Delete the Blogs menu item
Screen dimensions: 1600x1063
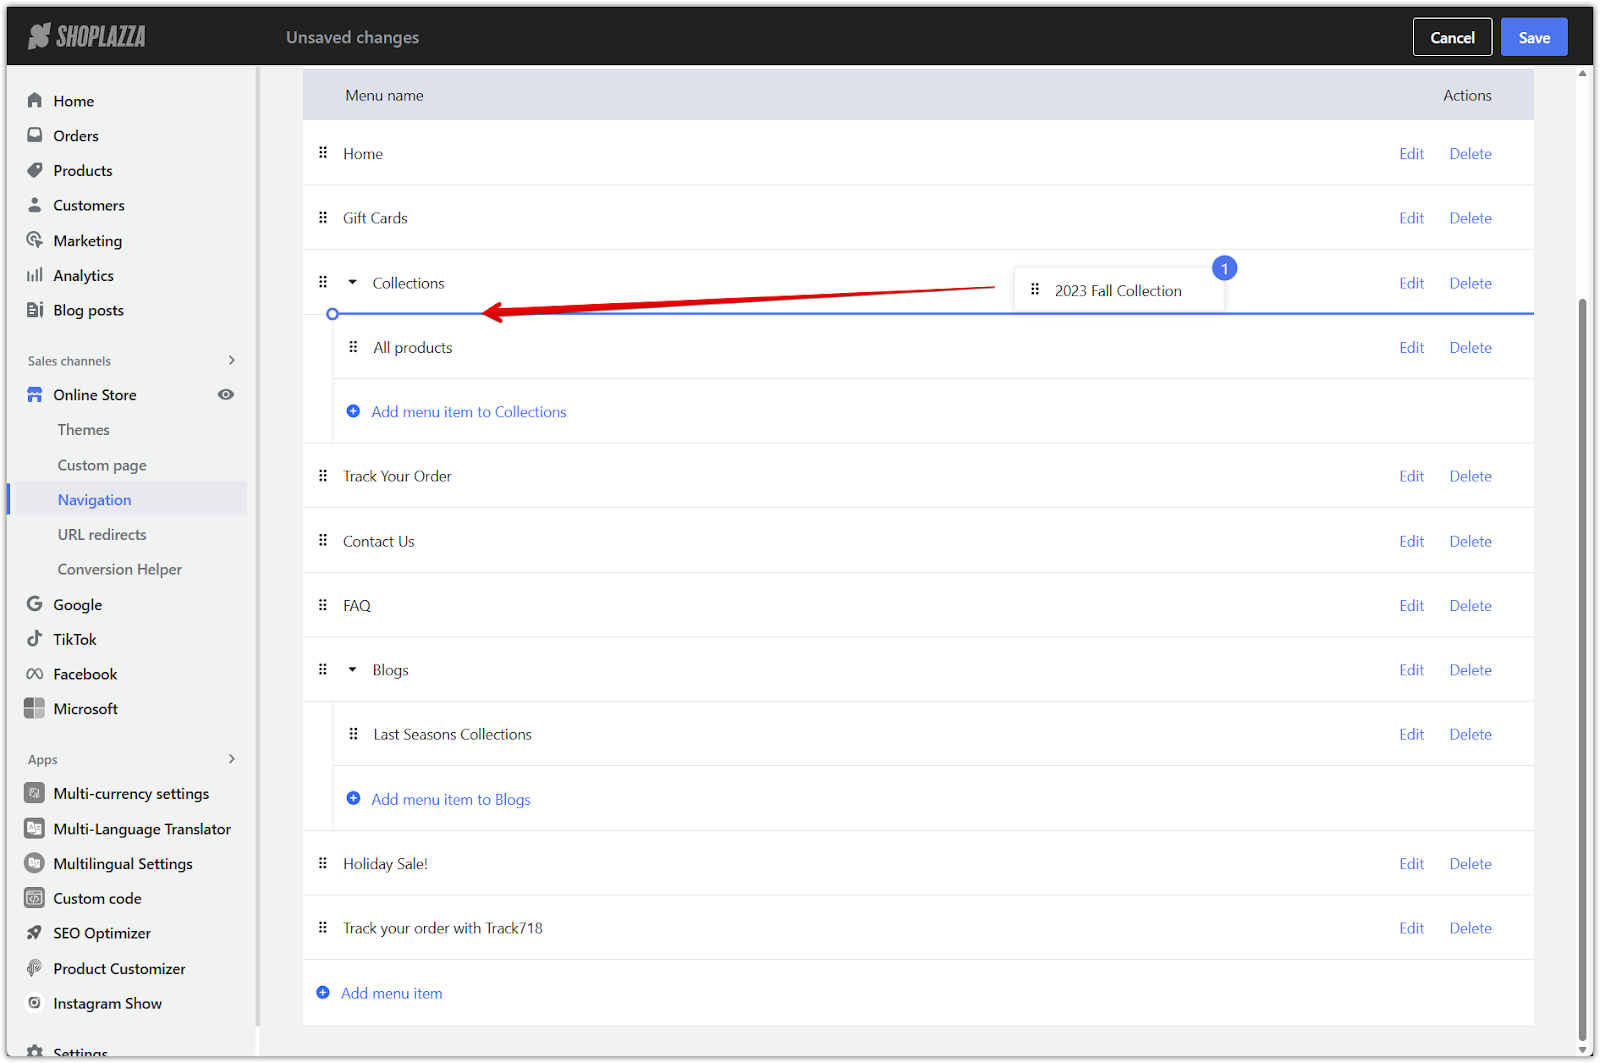[1470, 670]
